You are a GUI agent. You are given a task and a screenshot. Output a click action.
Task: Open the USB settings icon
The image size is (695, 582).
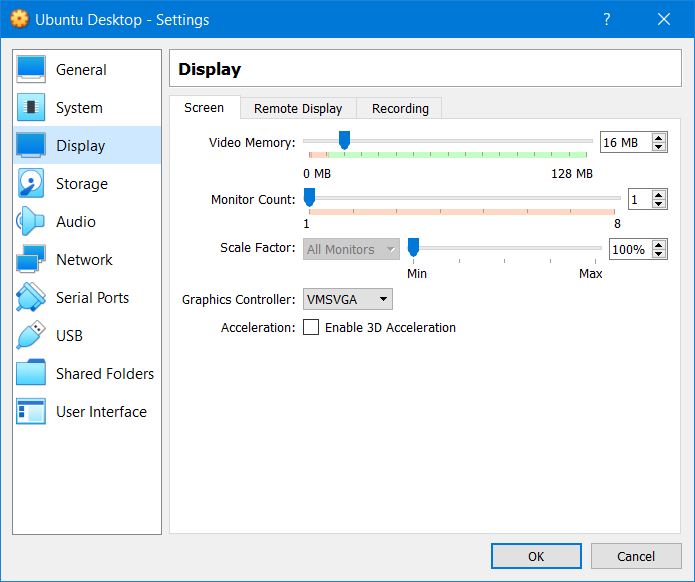click(x=31, y=336)
